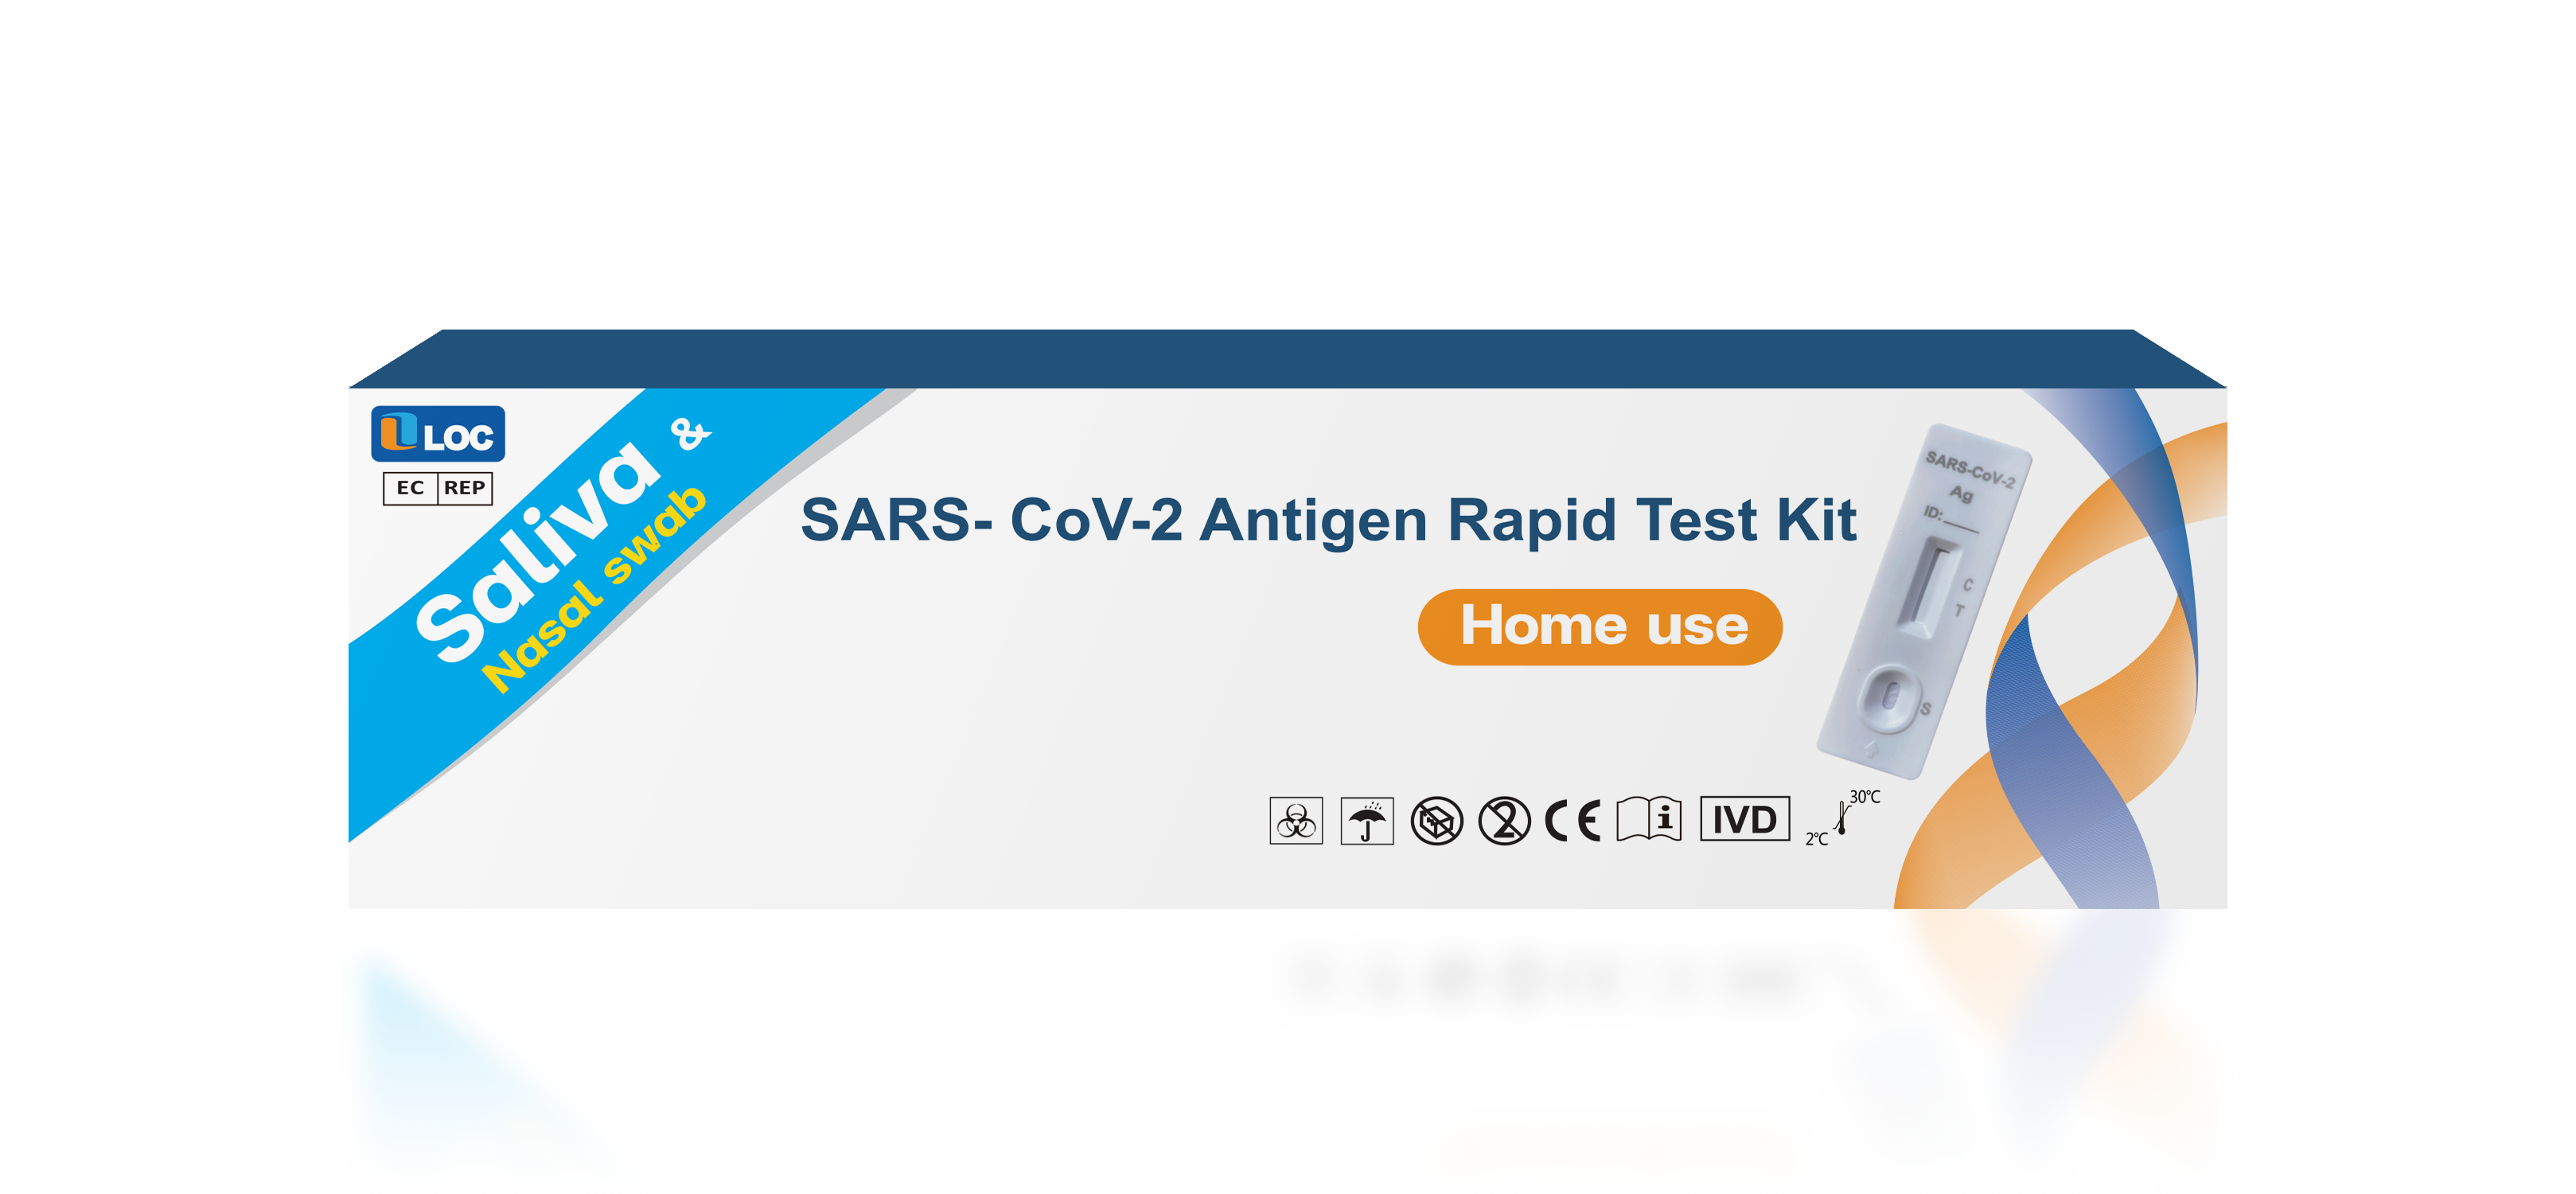This screenshot has width=2576, height=1194.
Task: Click the CE mark symbol
Action: click(1573, 821)
